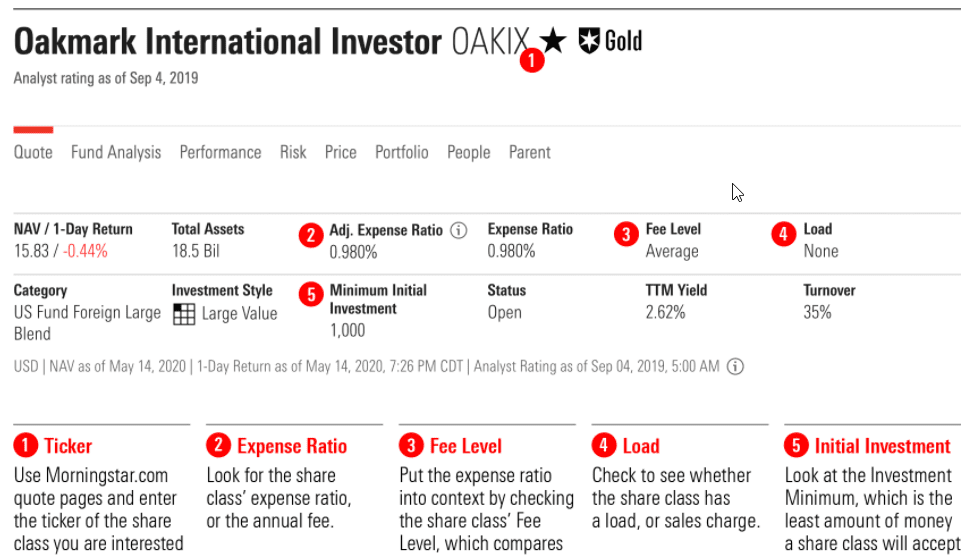
Task: Click the Large Value style box grid icon
Action: (184, 314)
